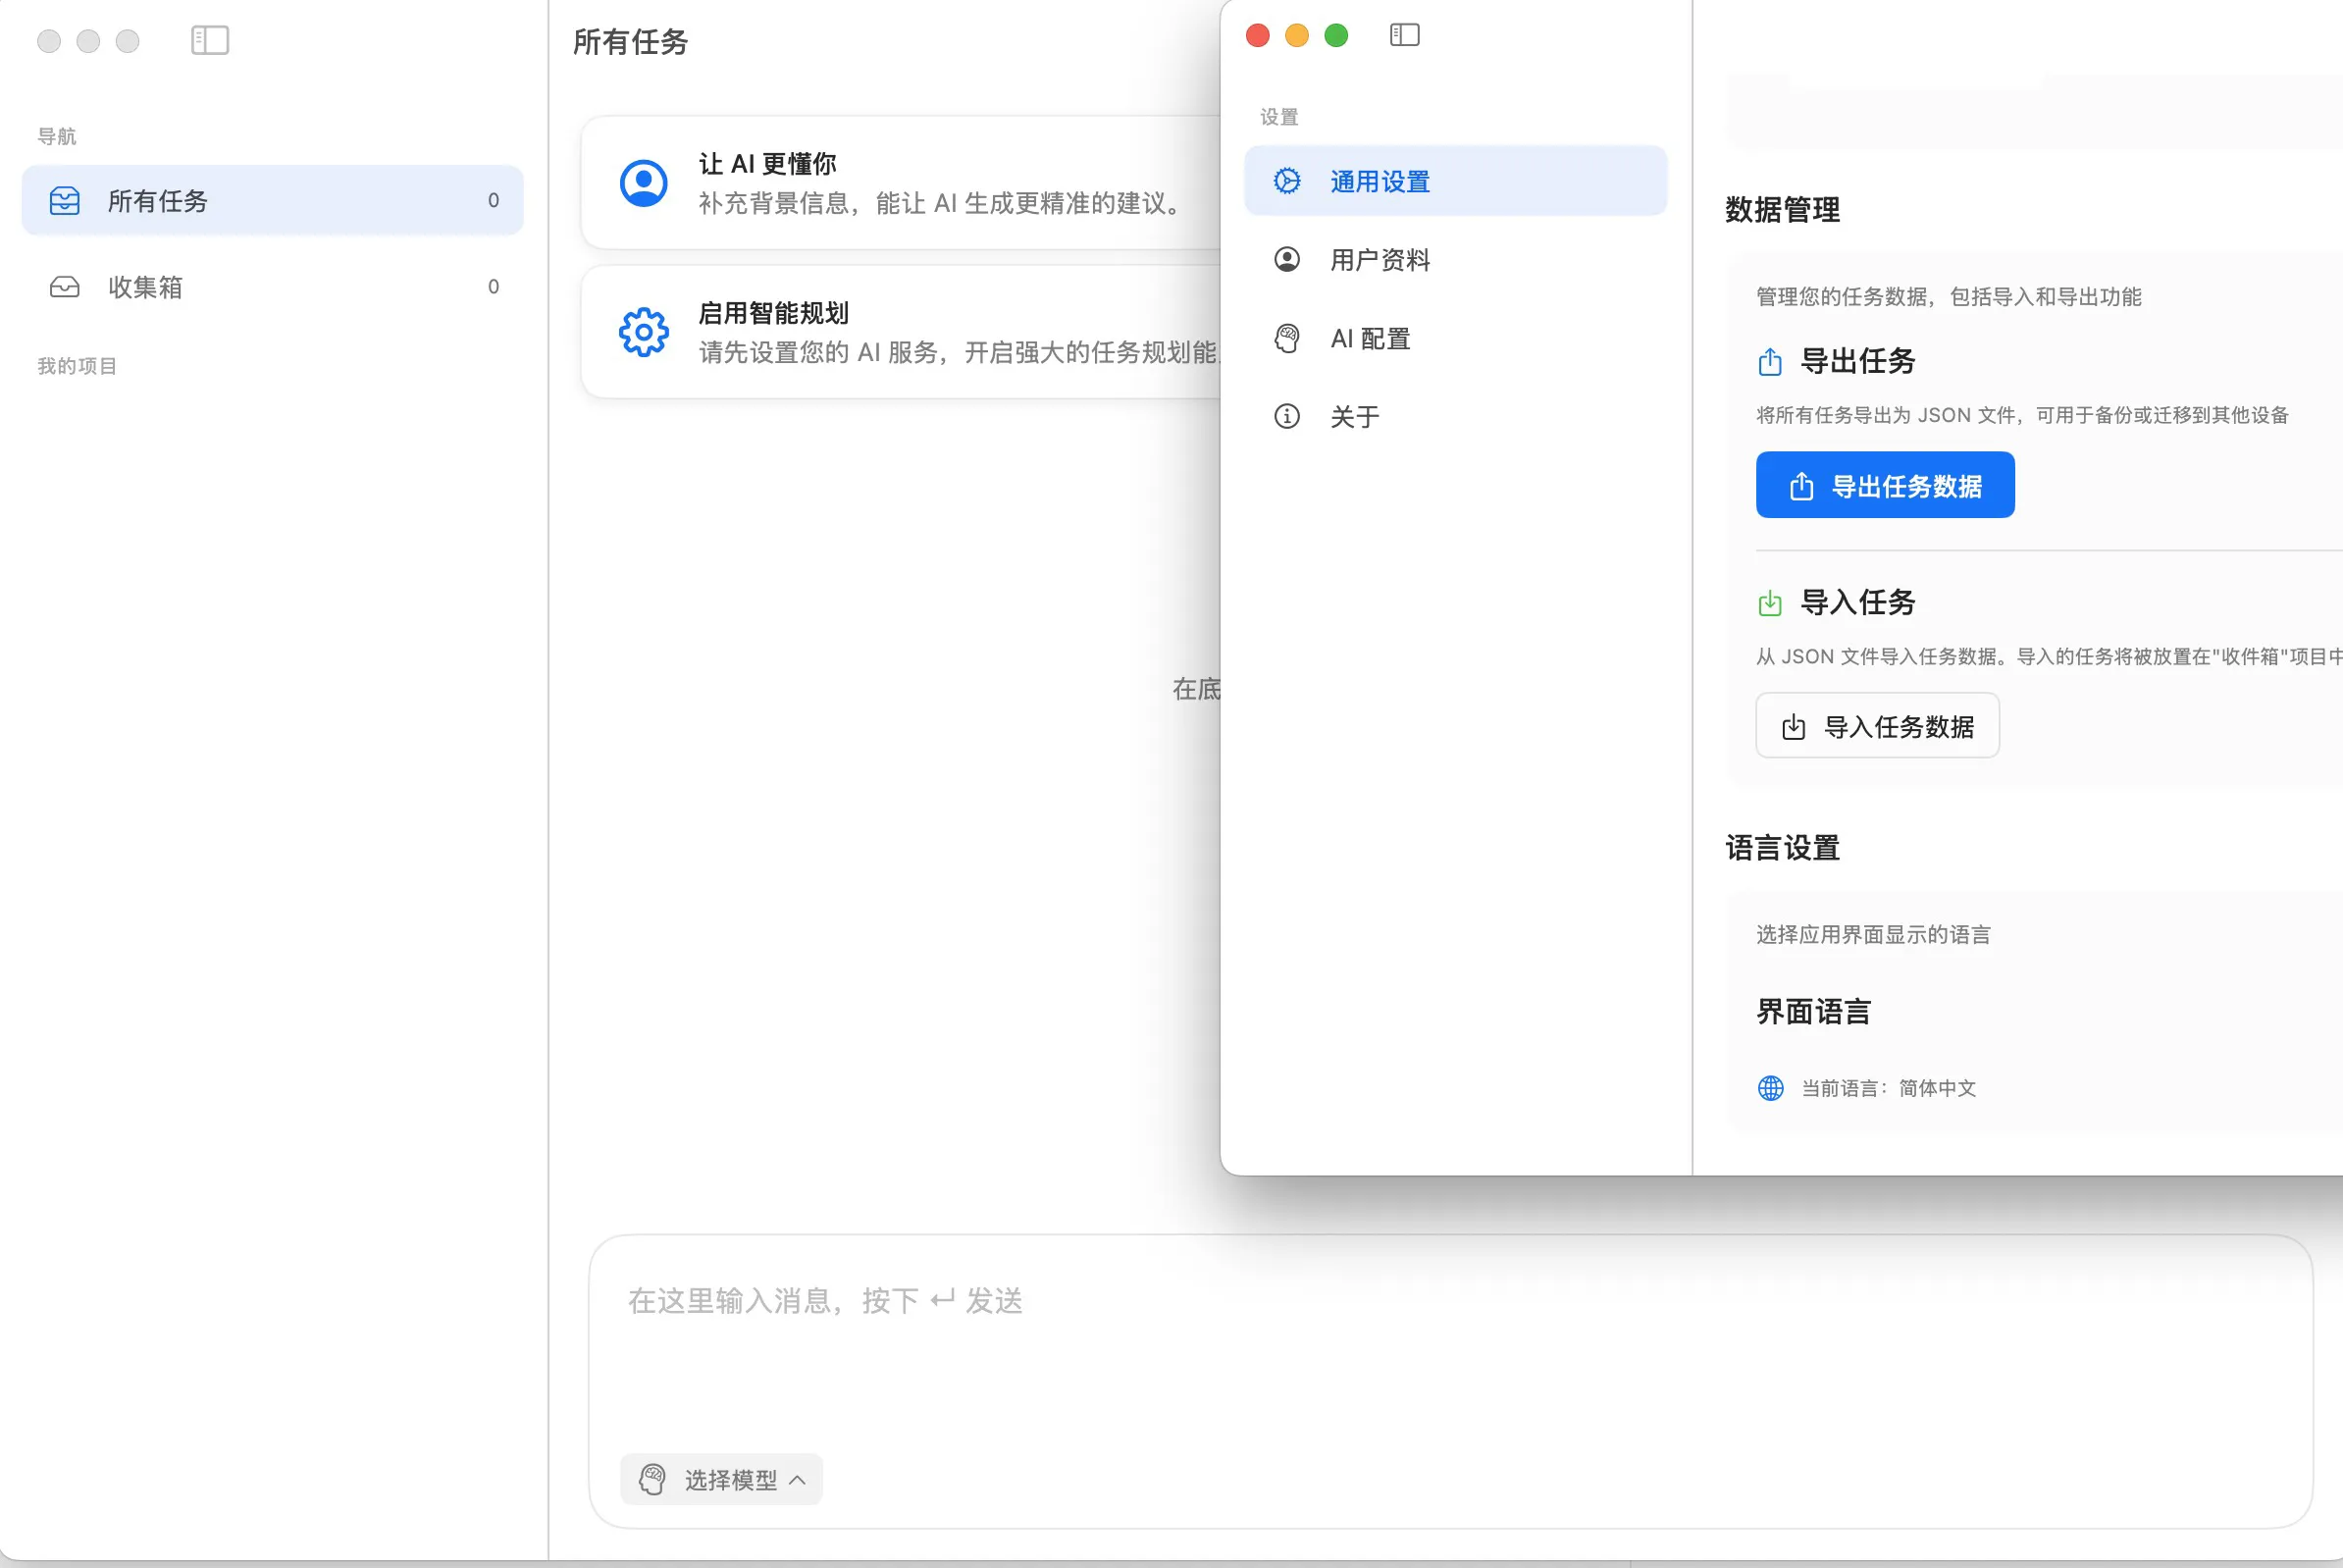Open the 启用智能规划 settings card
Image resolution: width=2343 pixels, height=1568 pixels.
(900, 330)
